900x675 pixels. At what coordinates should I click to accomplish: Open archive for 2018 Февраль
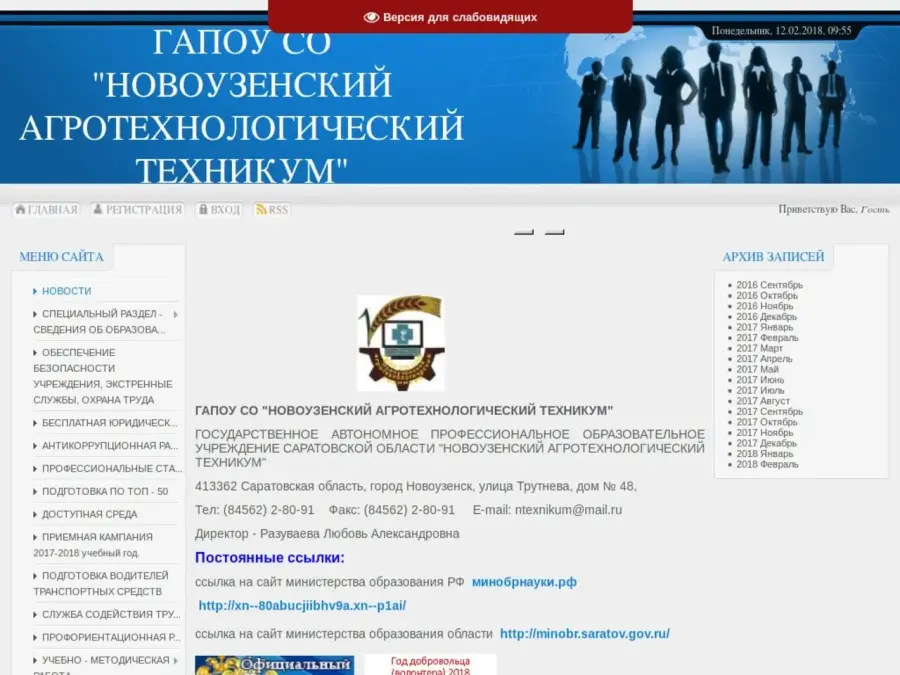click(767, 464)
